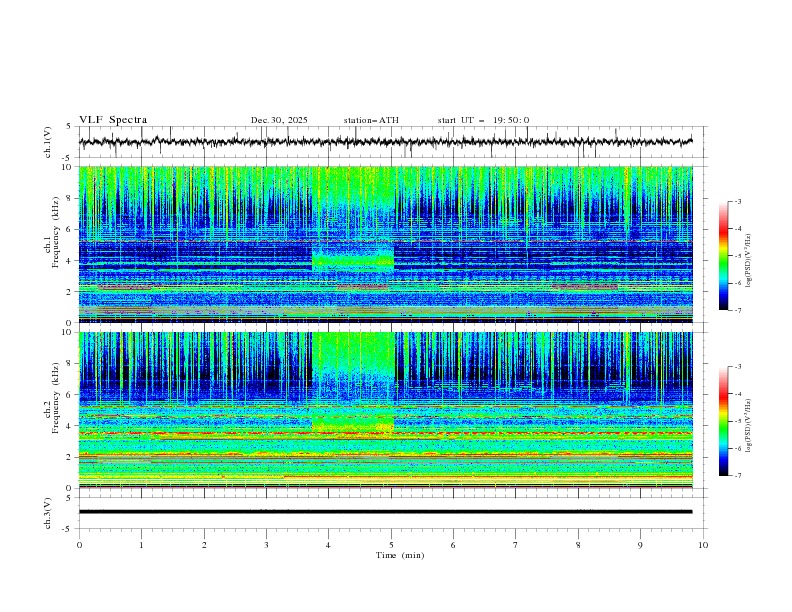The image size is (792, 612).
Task: Click the ch.3(V) waveform axis label
Action: point(48,513)
